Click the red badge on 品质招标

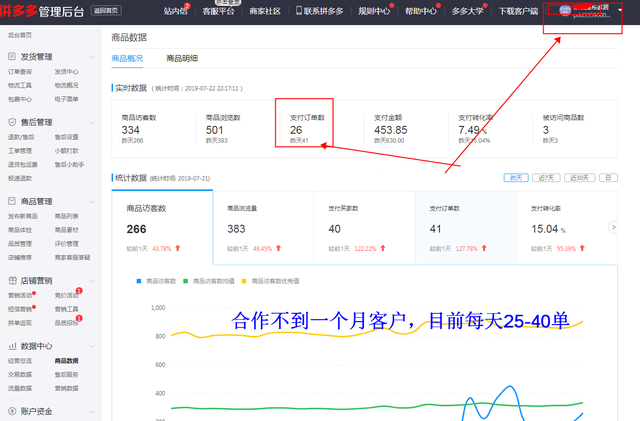click(x=79, y=318)
